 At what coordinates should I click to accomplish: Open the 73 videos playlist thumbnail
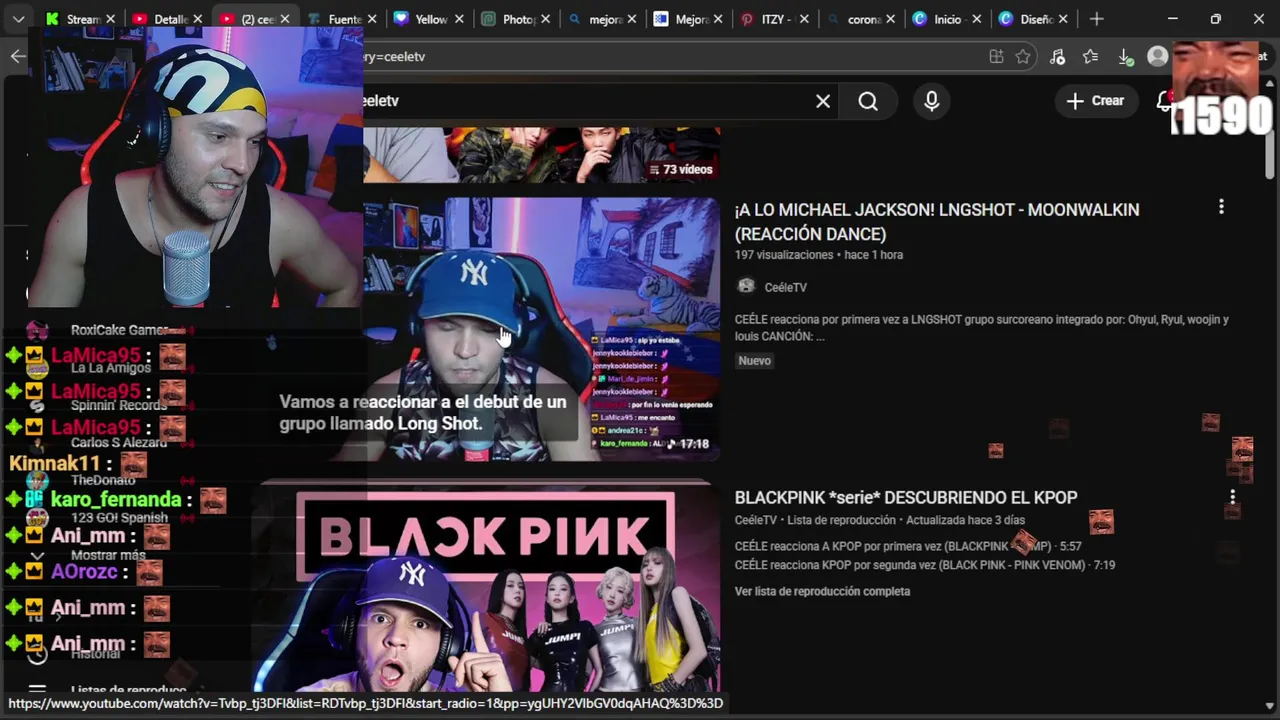click(x=541, y=155)
